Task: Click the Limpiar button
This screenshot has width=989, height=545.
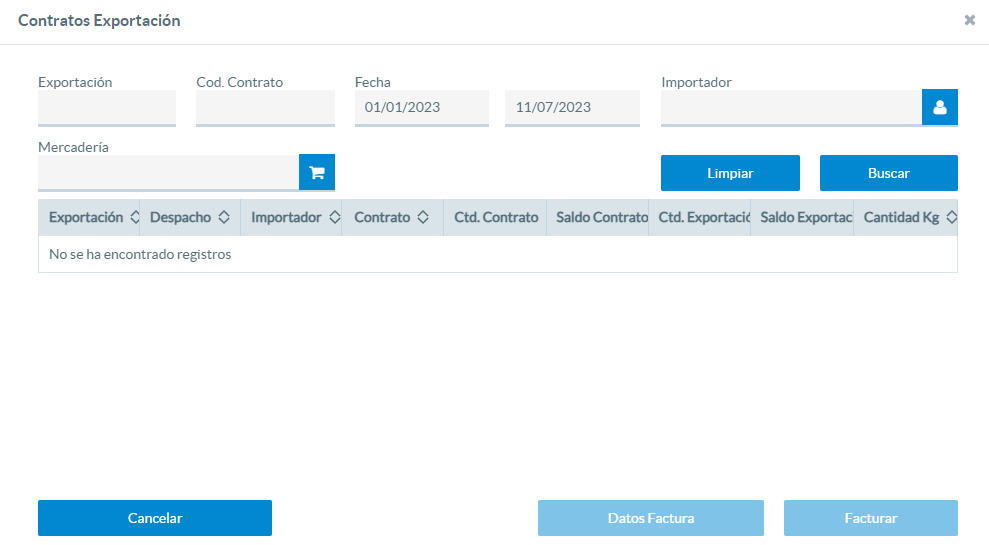Action: pyautogui.click(x=730, y=173)
